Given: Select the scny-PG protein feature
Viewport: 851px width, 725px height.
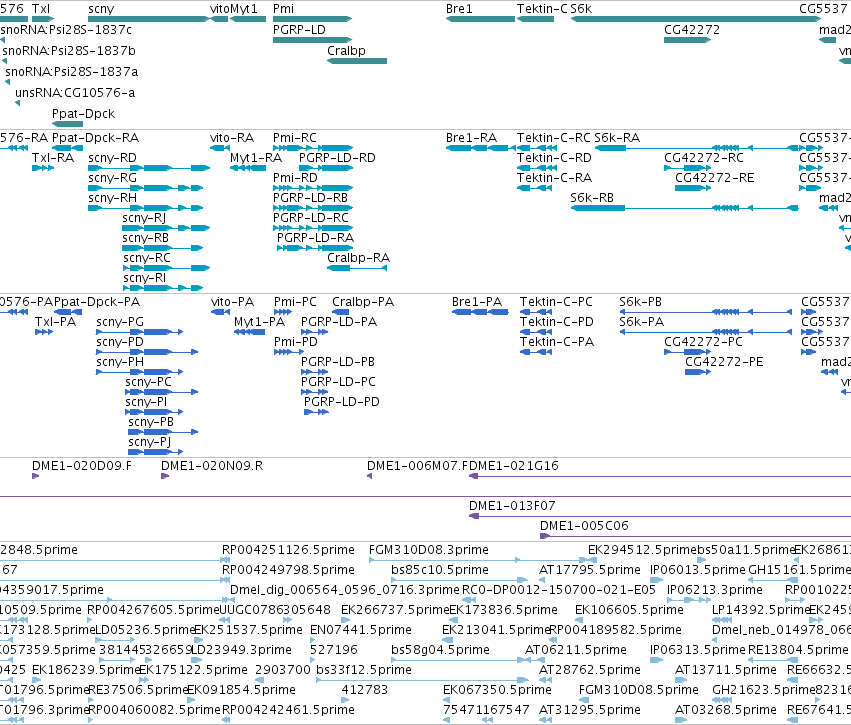Looking at the screenshot, I should pos(139,332).
